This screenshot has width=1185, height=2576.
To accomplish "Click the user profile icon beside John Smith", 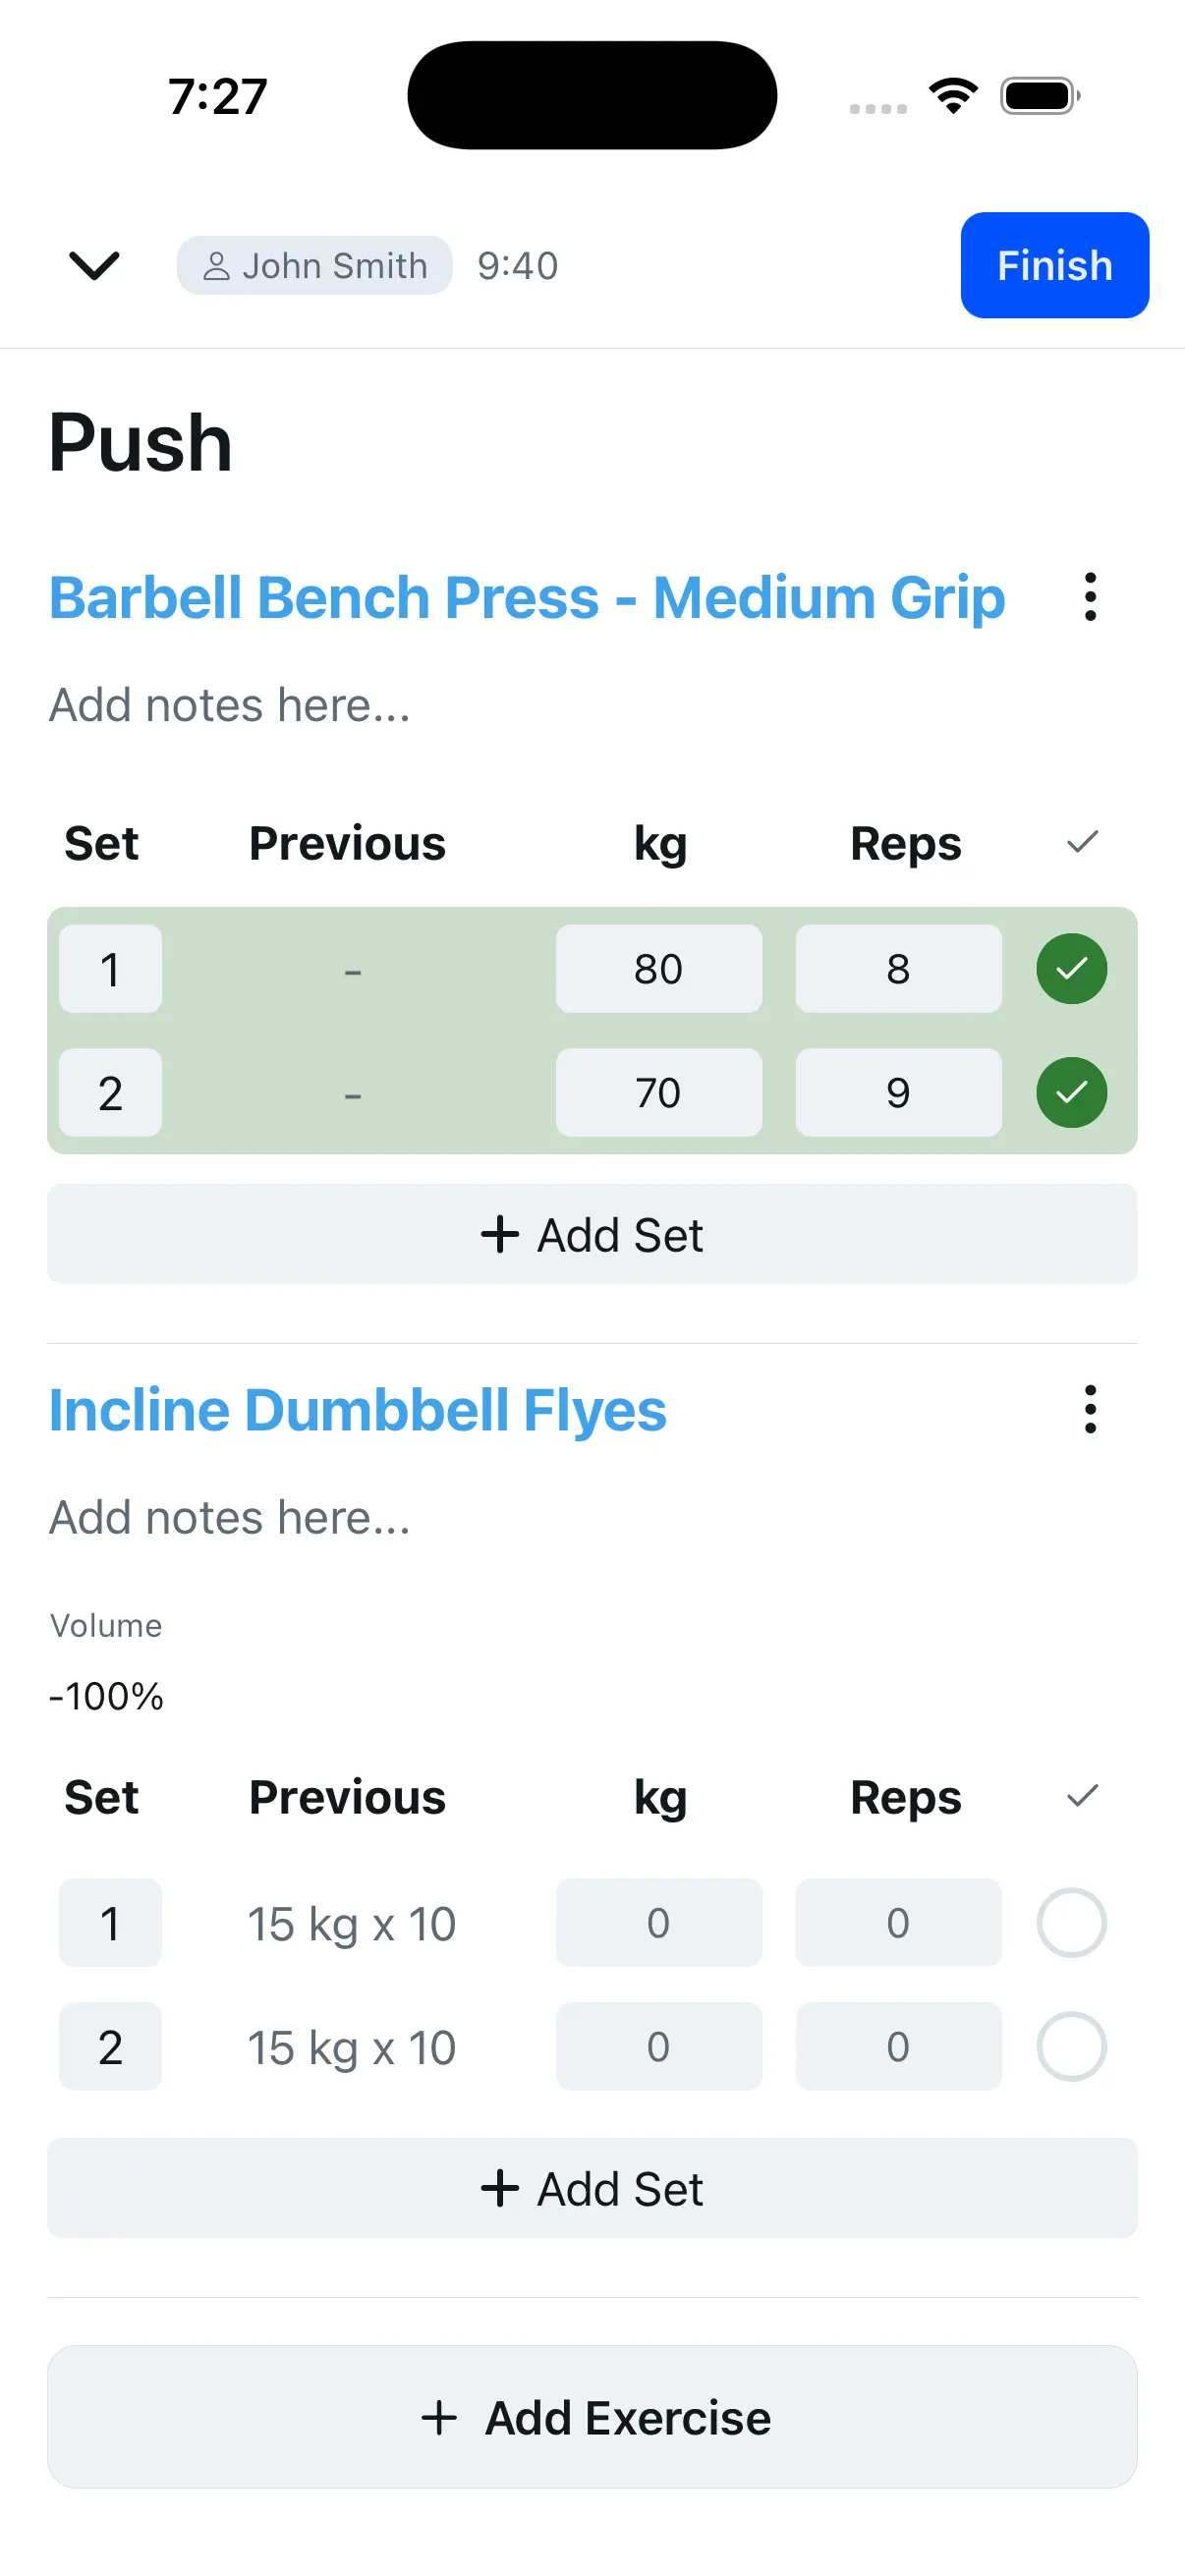I will [219, 265].
